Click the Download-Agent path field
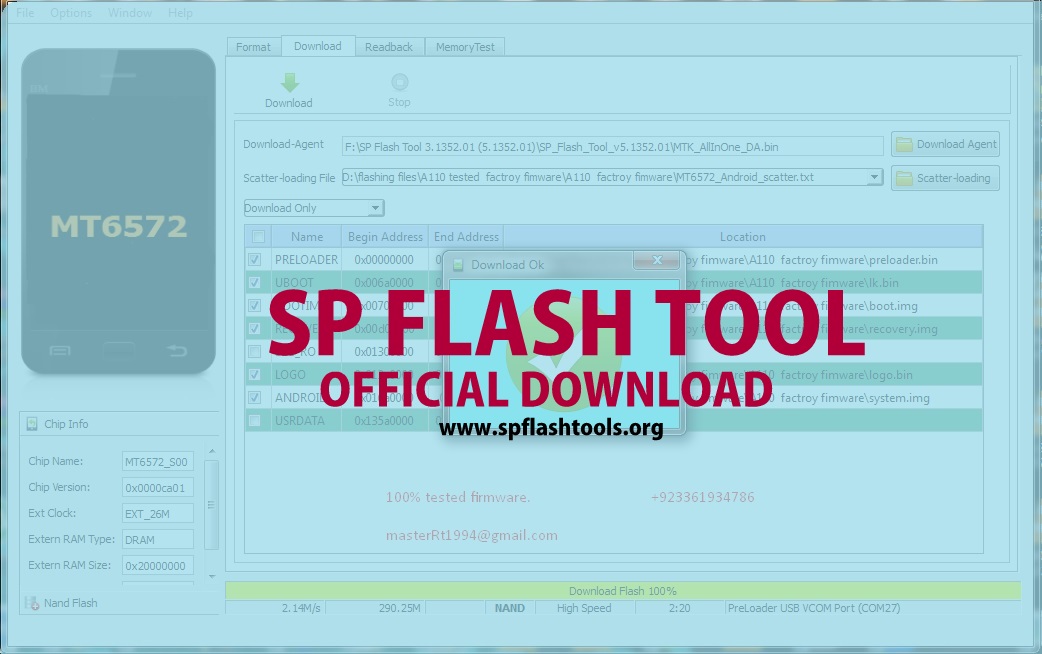Image resolution: width=1042 pixels, height=654 pixels. pos(612,146)
